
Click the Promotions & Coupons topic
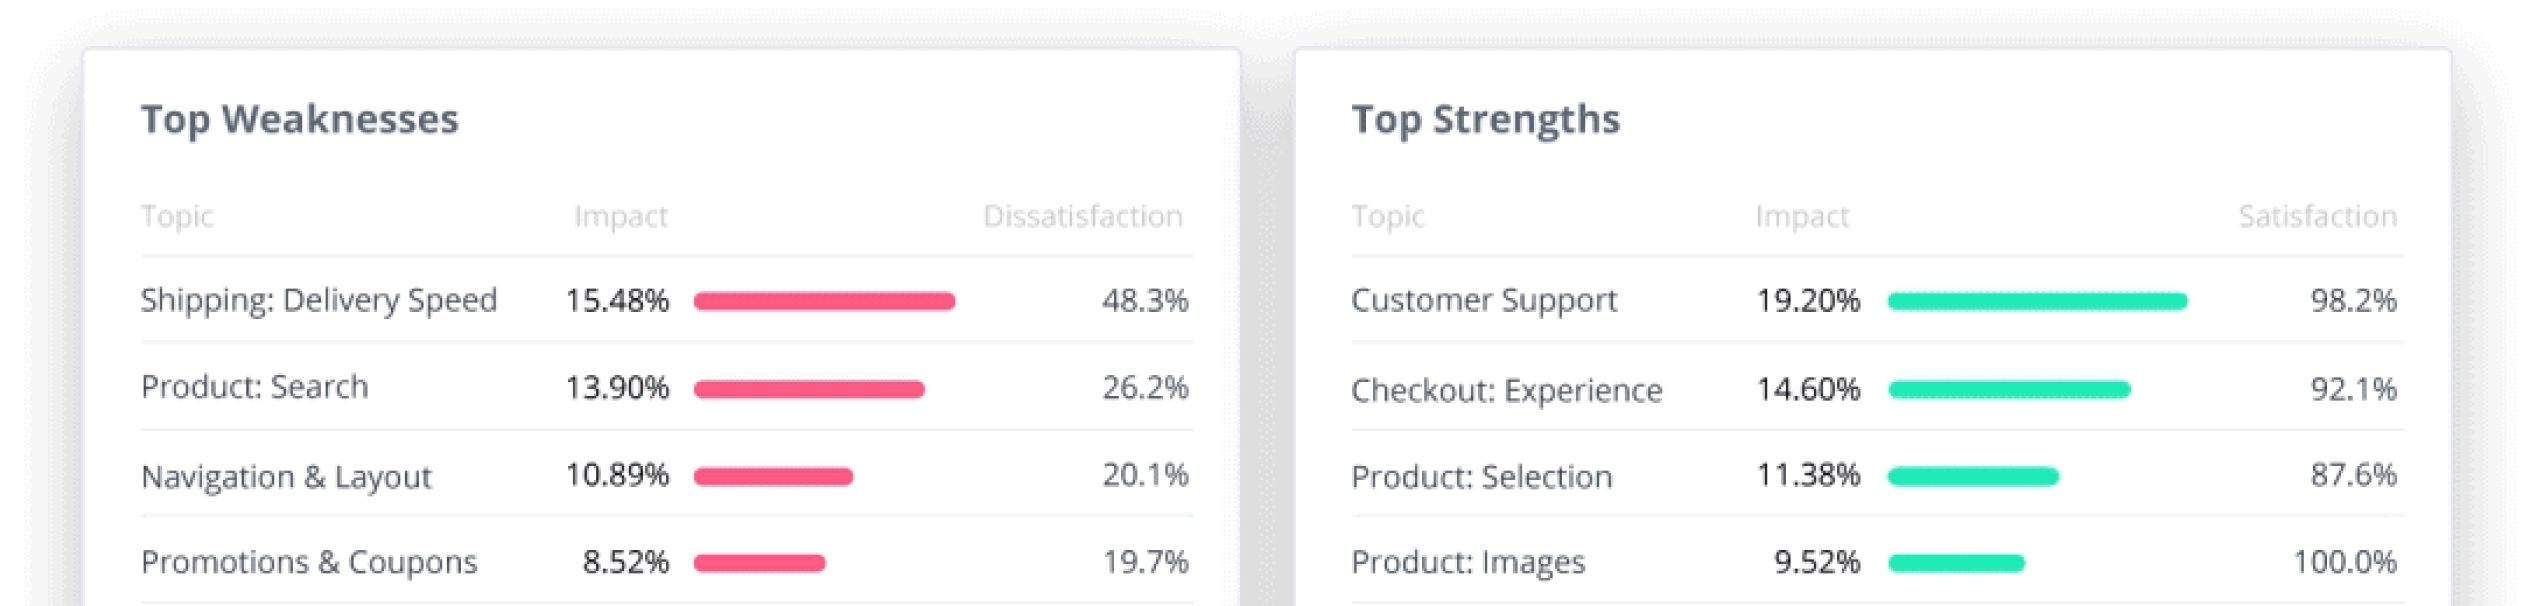(x=309, y=562)
